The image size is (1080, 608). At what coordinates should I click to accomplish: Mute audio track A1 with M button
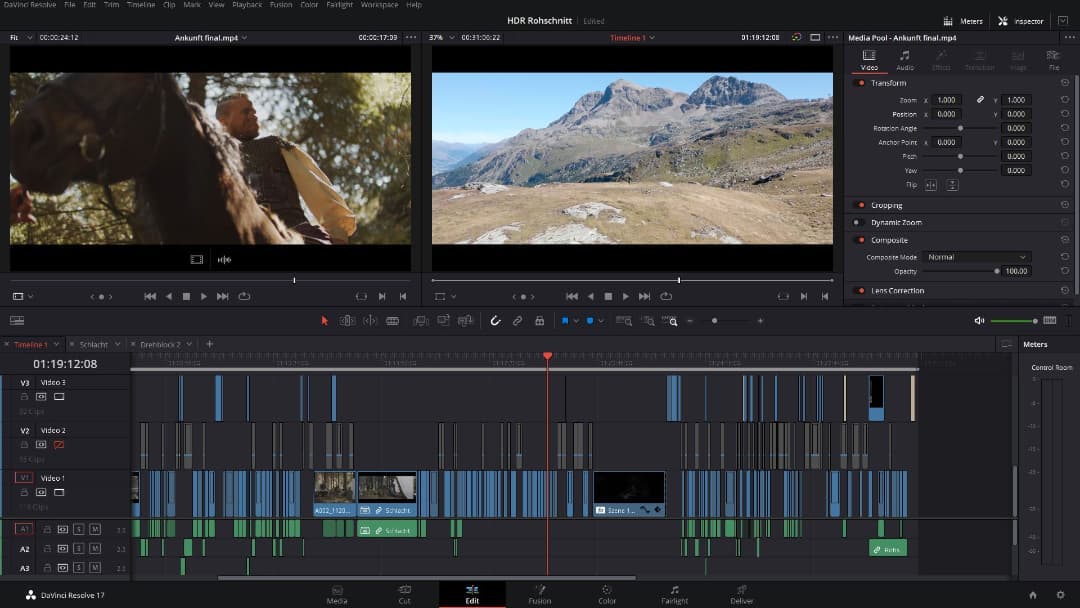[95, 529]
